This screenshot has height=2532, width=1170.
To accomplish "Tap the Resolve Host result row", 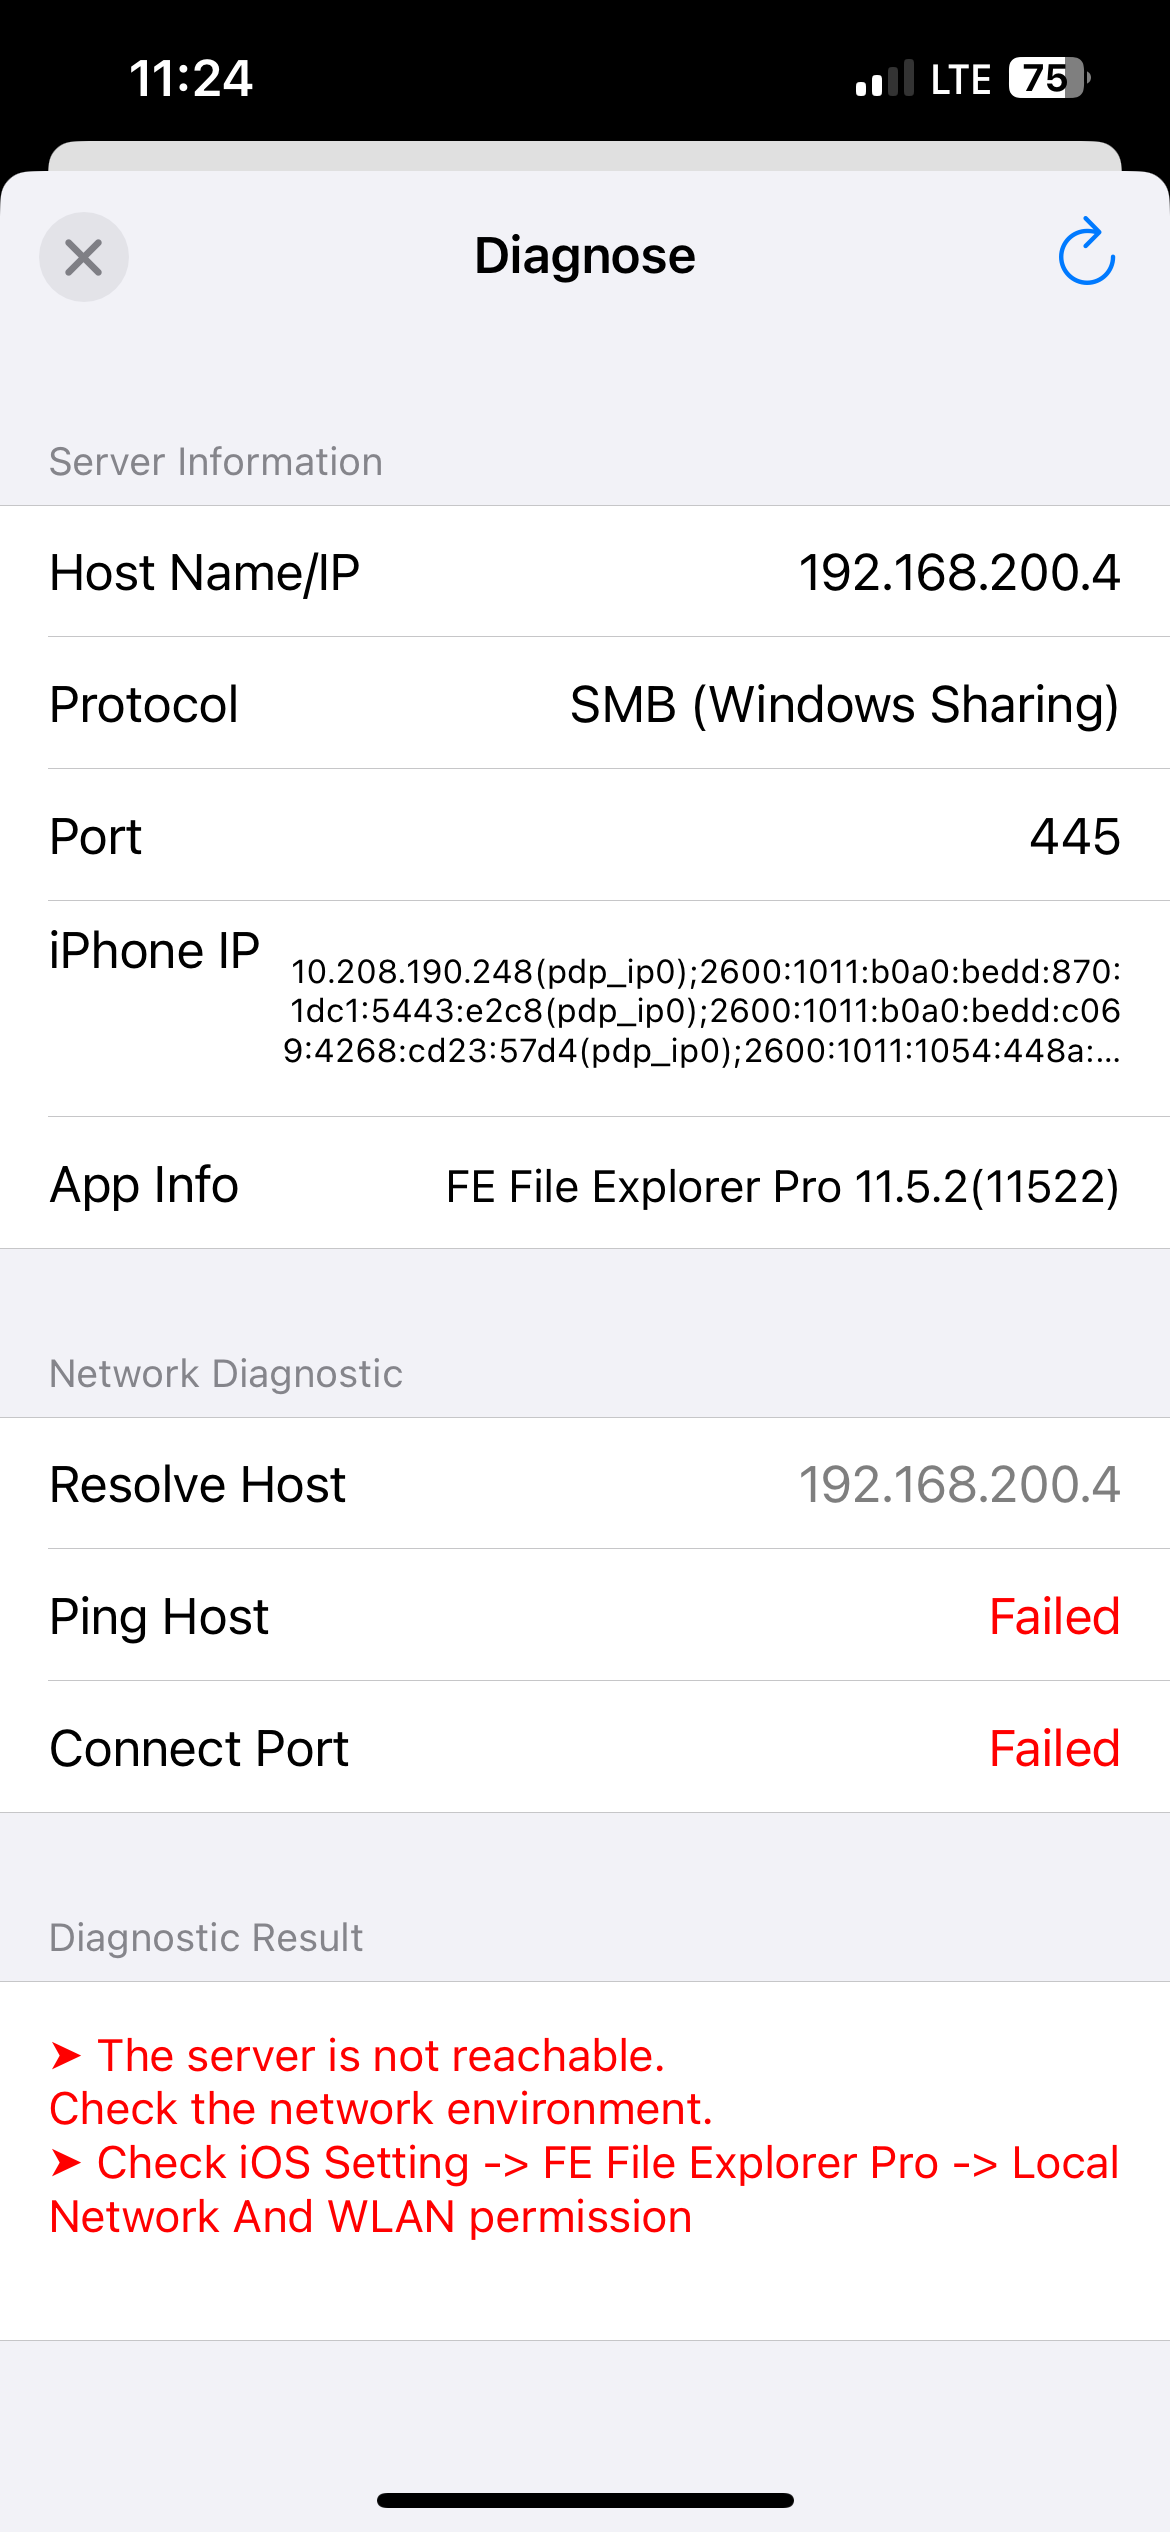I will (x=585, y=1484).
